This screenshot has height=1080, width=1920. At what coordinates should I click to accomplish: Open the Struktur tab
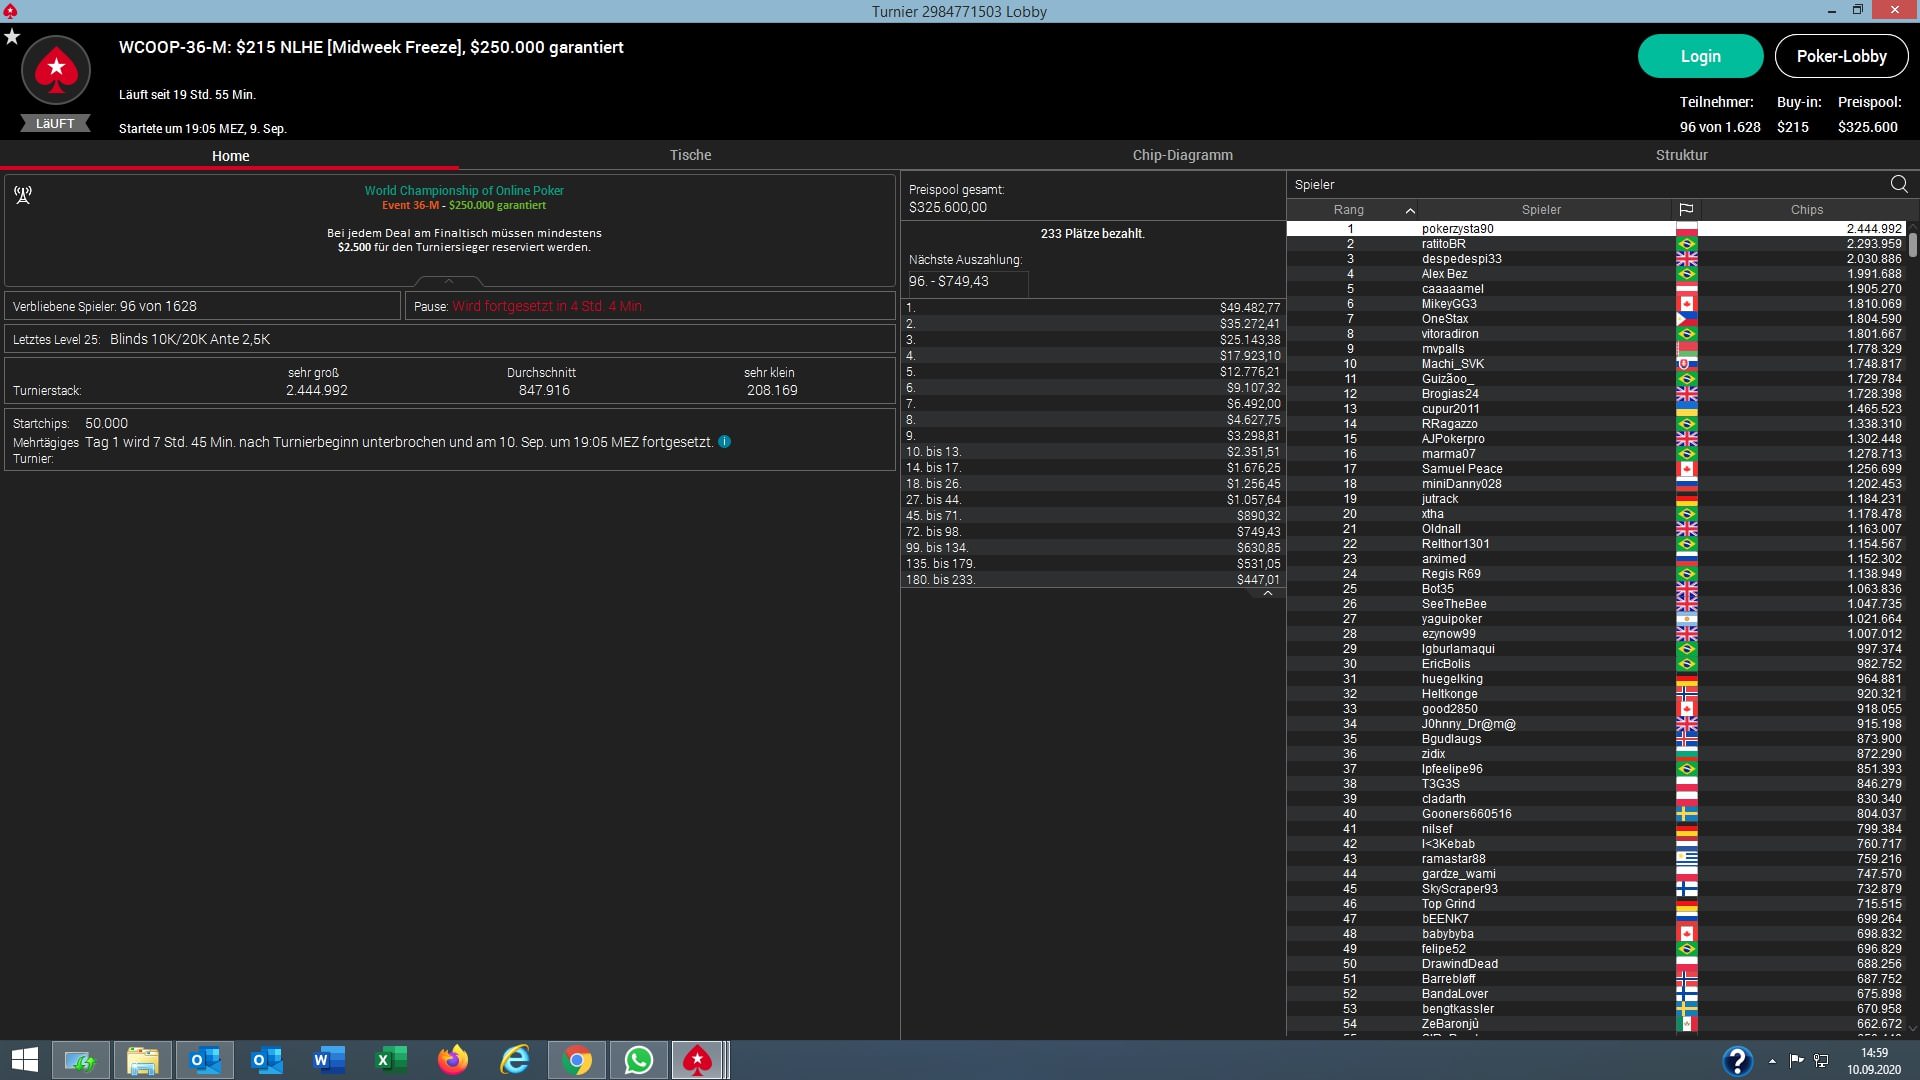pyautogui.click(x=1681, y=155)
